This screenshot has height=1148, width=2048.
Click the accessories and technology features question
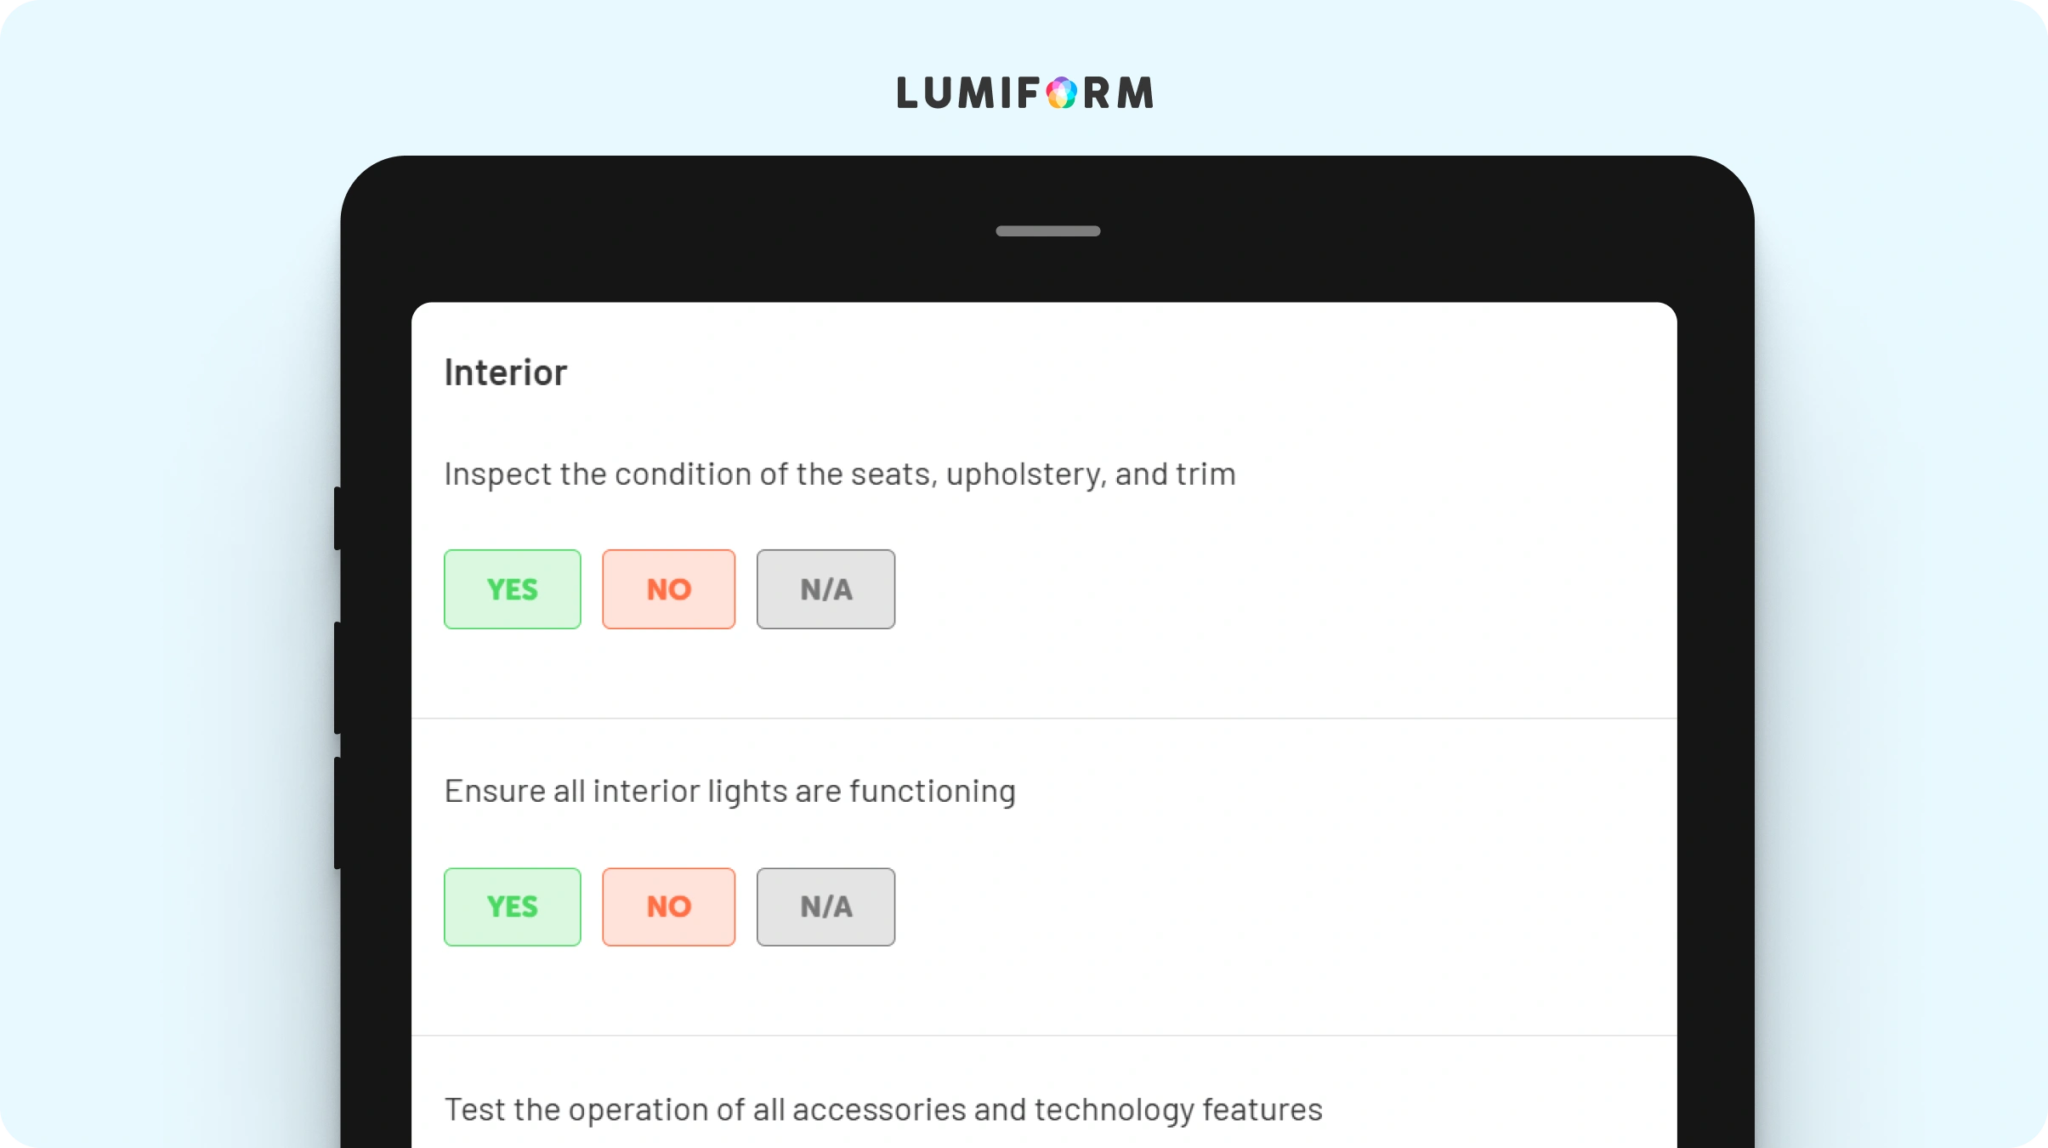(883, 1110)
